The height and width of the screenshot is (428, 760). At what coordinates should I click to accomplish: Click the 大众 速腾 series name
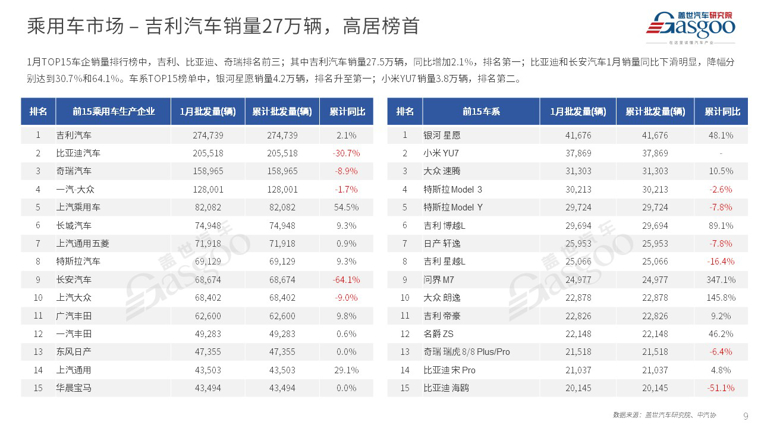click(x=442, y=171)
